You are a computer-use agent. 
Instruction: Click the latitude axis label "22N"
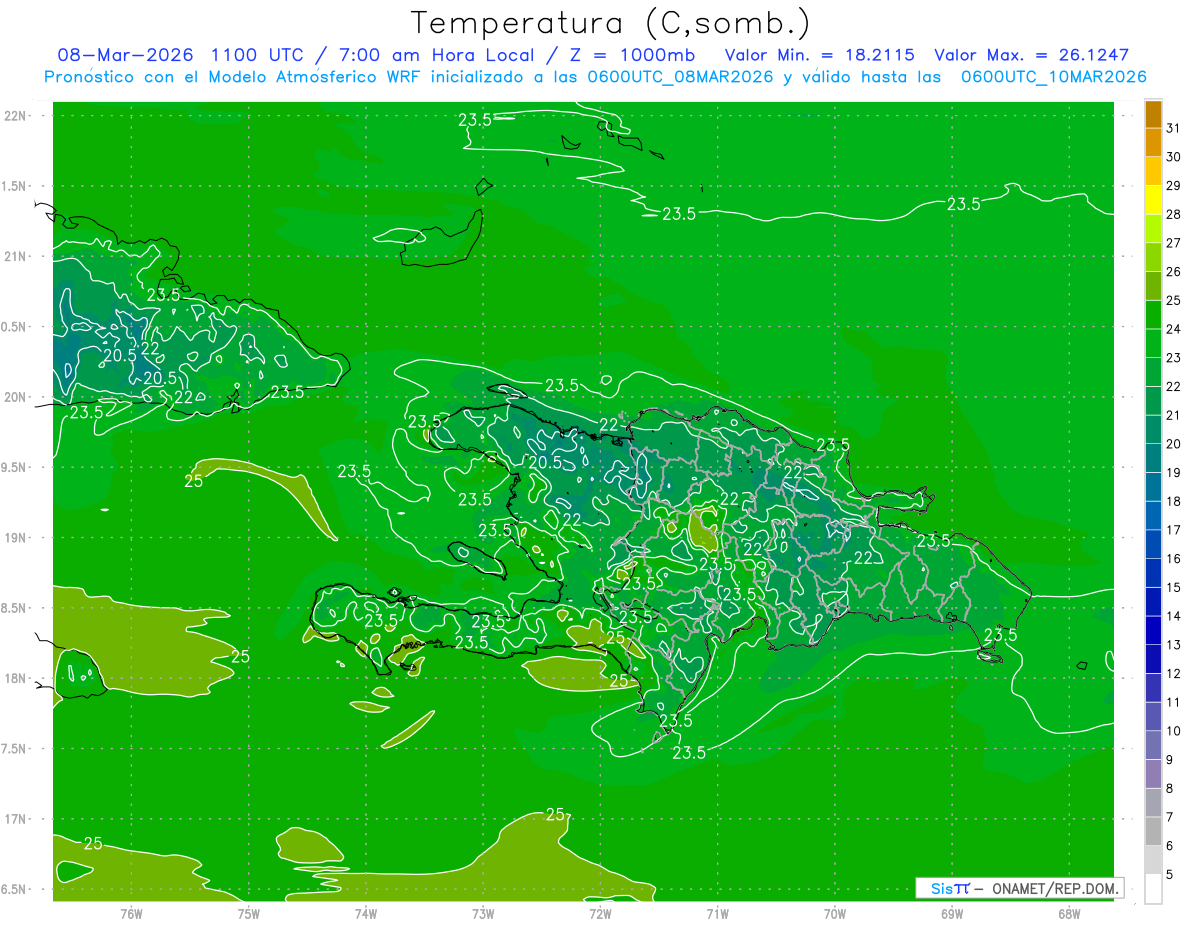(x=16, y=116)
